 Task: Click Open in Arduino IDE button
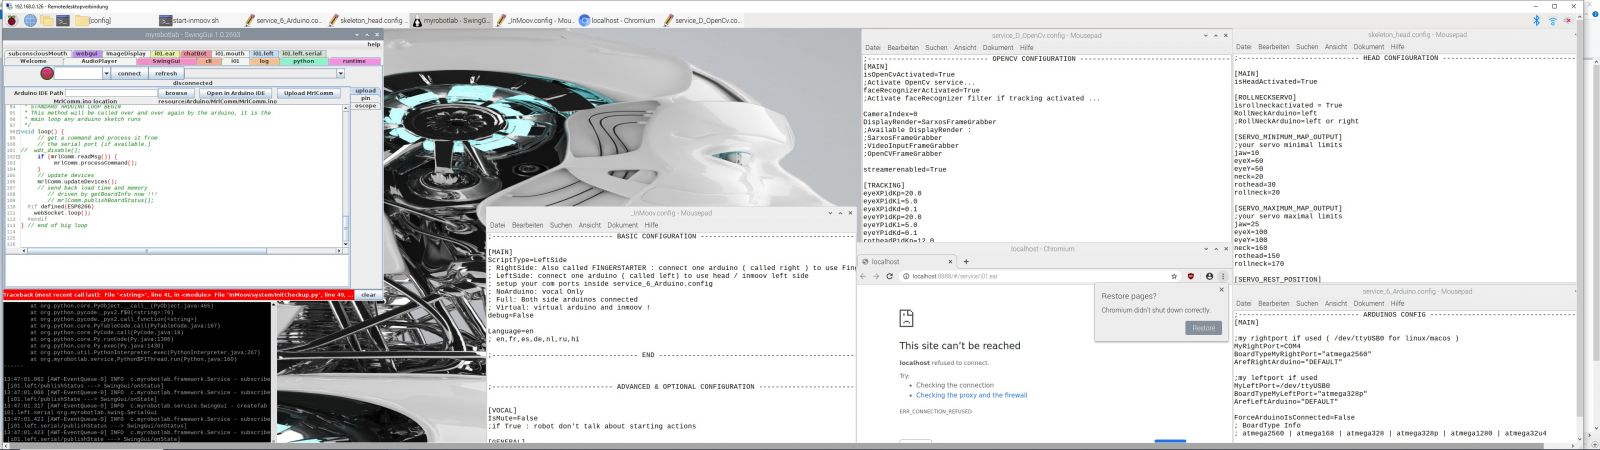(x=236, y=93)
